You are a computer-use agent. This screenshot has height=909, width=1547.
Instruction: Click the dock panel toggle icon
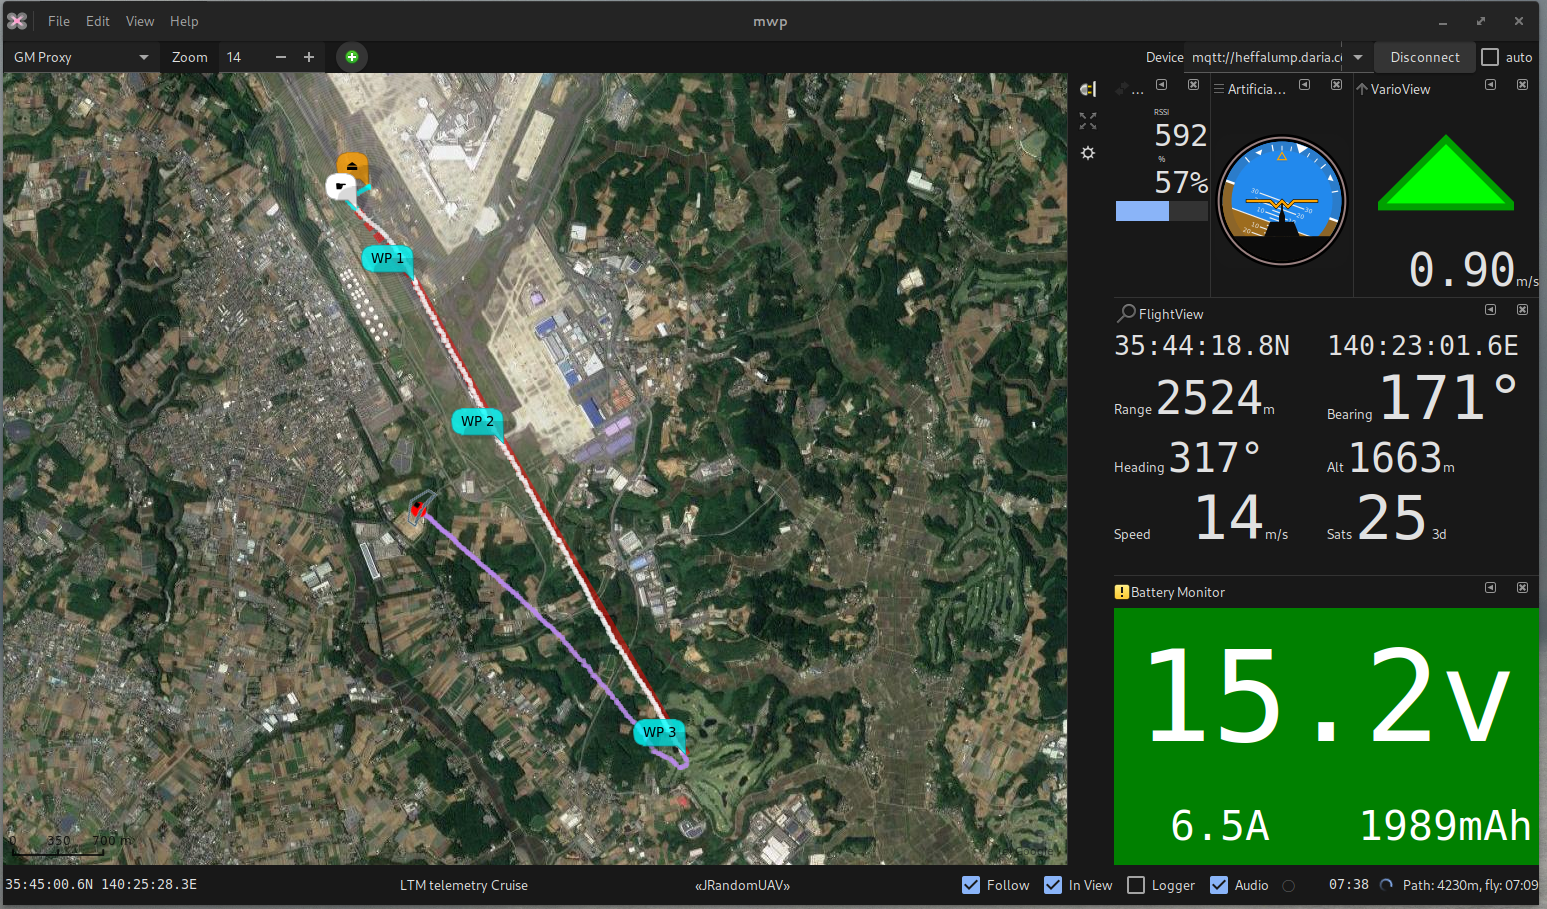coord(1088,89)
